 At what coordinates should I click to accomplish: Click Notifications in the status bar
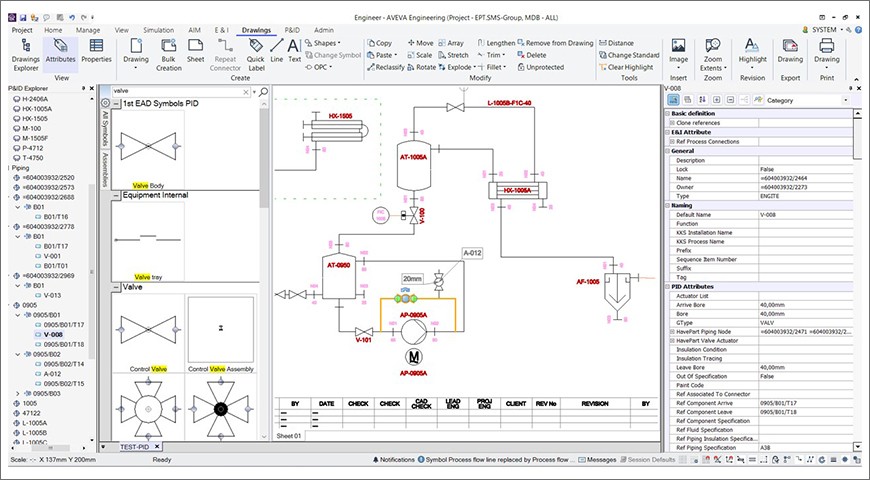[395, 460]
